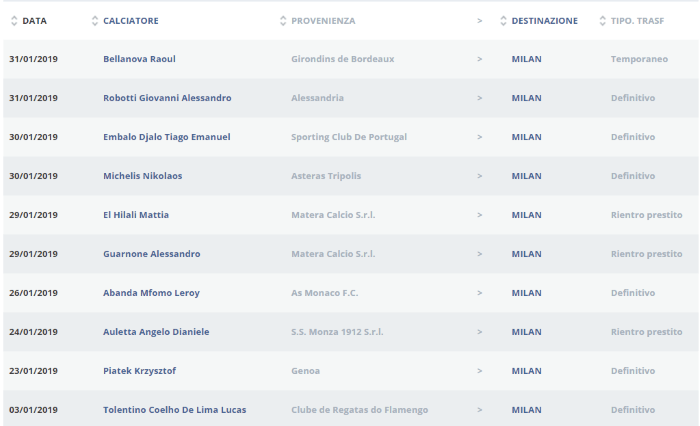The image size is (700, 426).
Task: Open player Embalo Djalo Tiago Emanuel
Action: [166, 137]
